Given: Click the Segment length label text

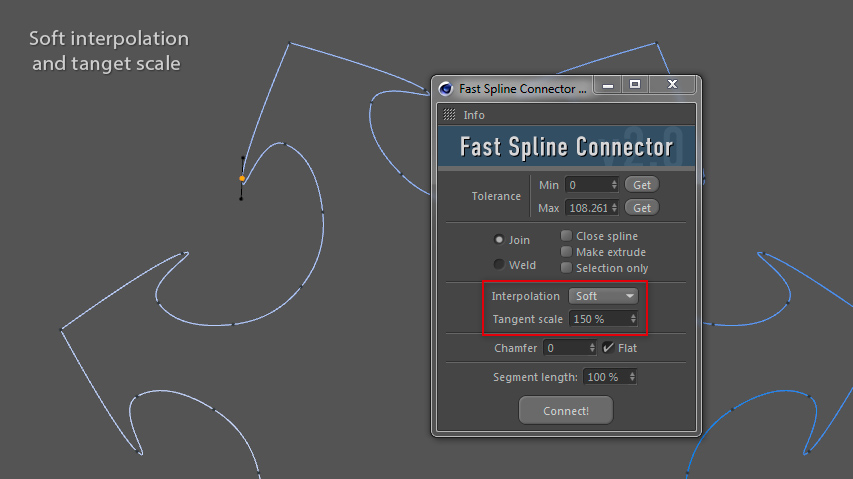Looking at the screenshot, I should (x=535, y=377).
